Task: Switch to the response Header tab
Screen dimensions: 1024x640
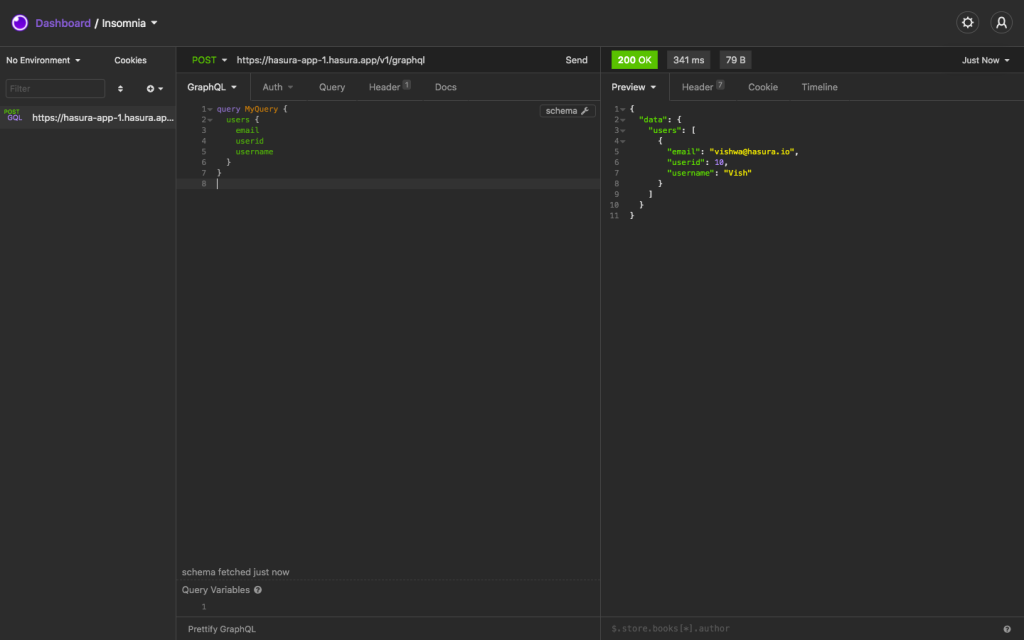Action: pyautogui.click(x=703, y=87)
